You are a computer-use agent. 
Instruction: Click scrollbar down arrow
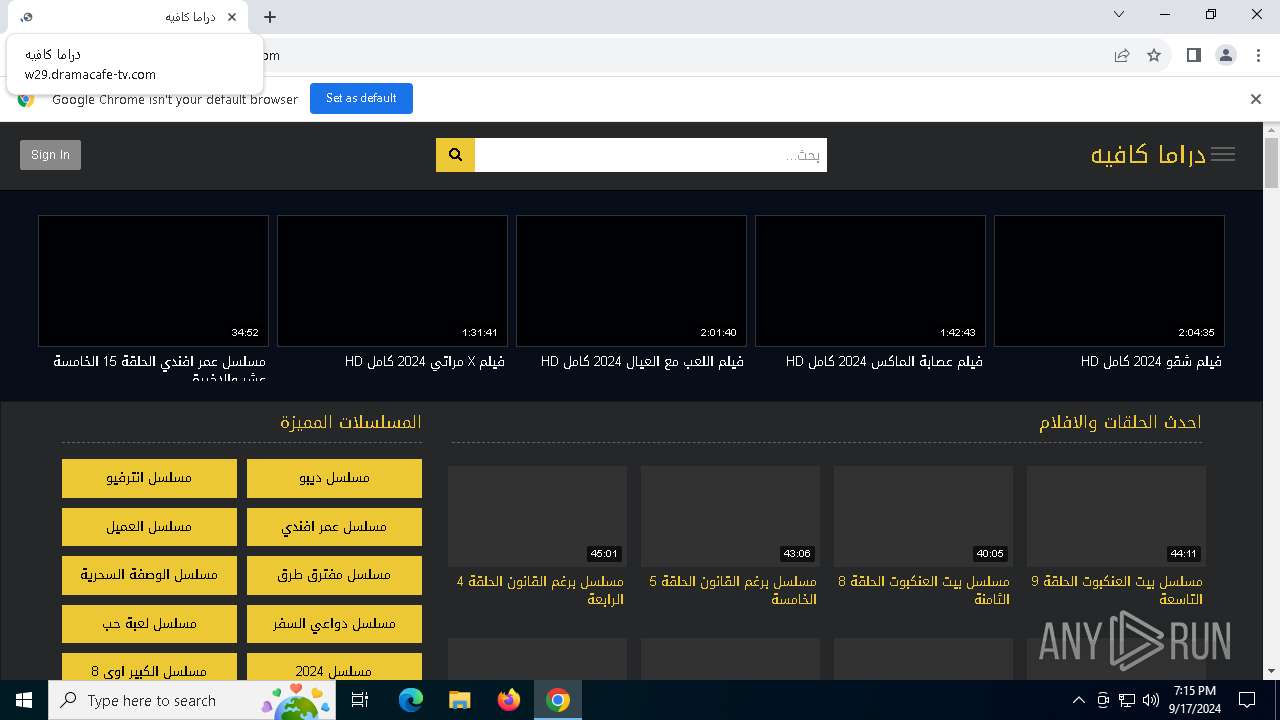1271,672
